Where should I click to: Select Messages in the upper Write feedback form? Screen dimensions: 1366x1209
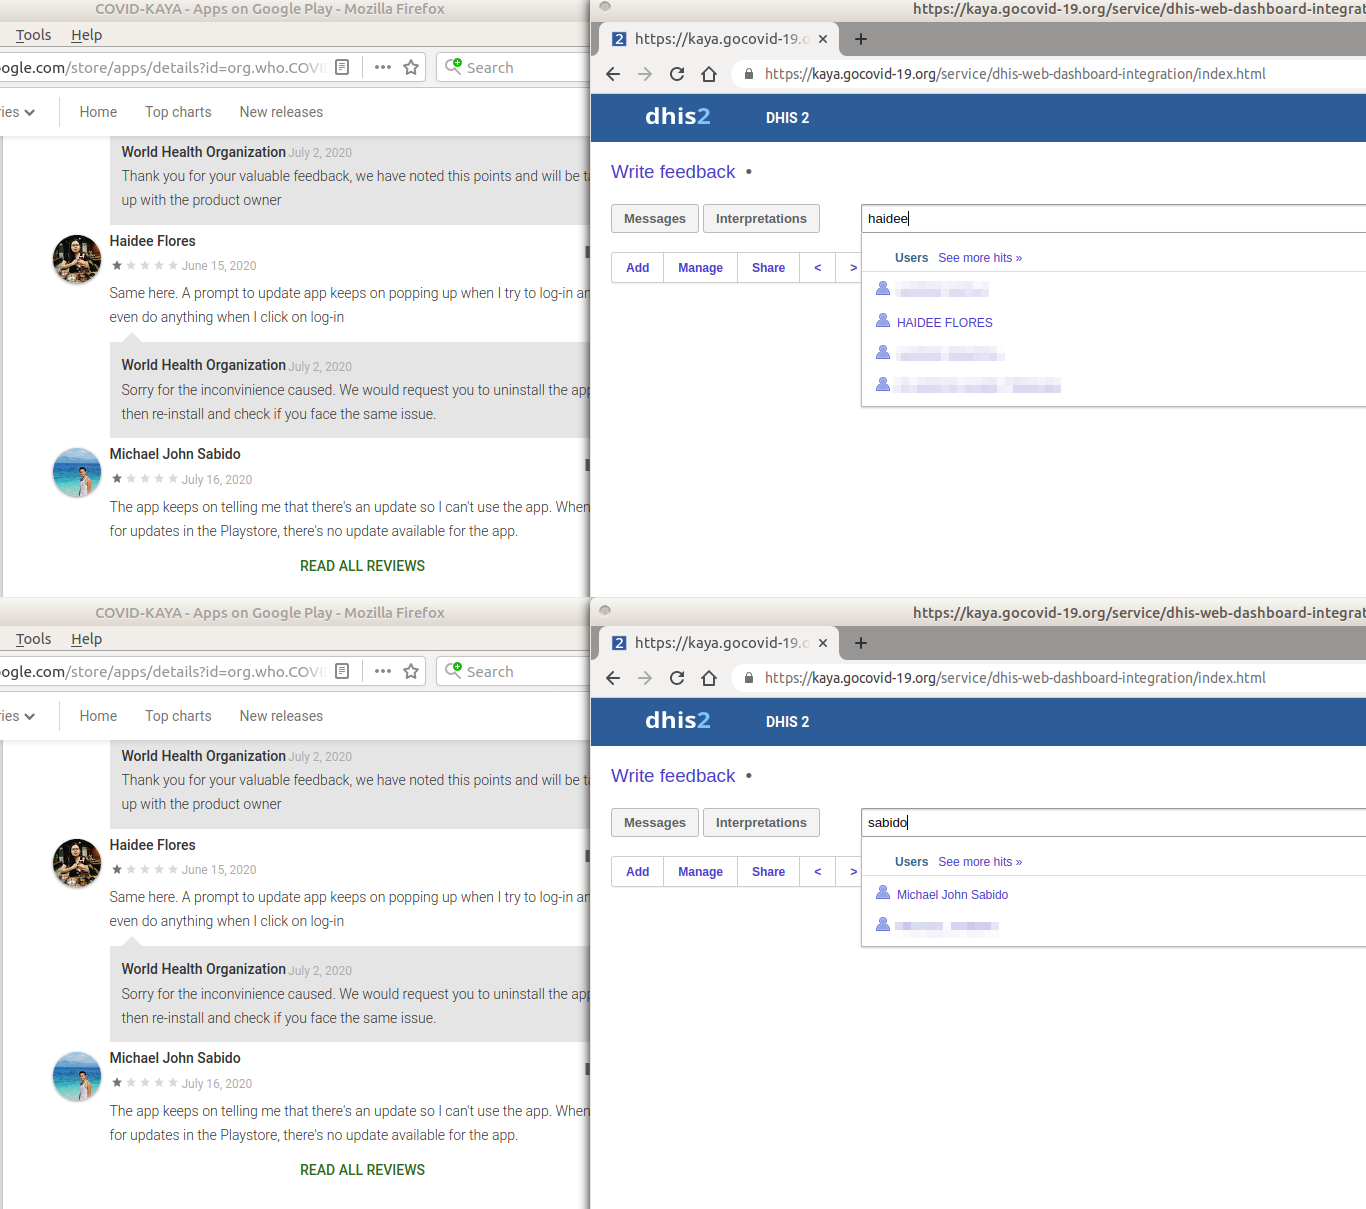tap(654, 218)
